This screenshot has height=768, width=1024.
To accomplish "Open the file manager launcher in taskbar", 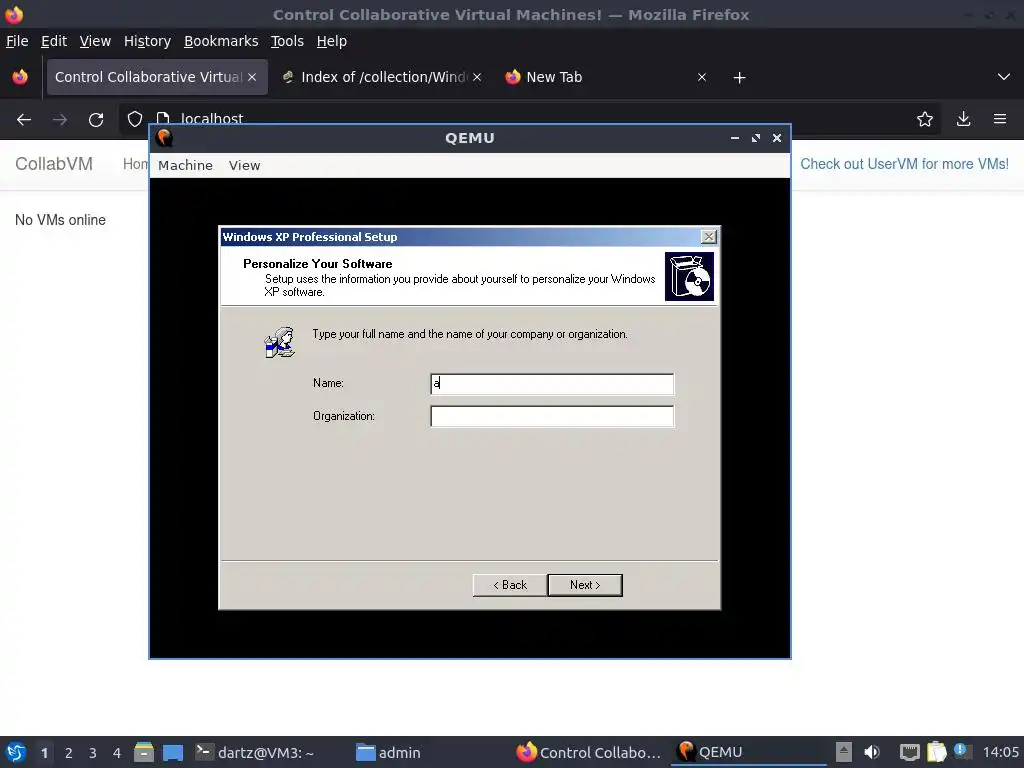I will [x=144, y=752].
